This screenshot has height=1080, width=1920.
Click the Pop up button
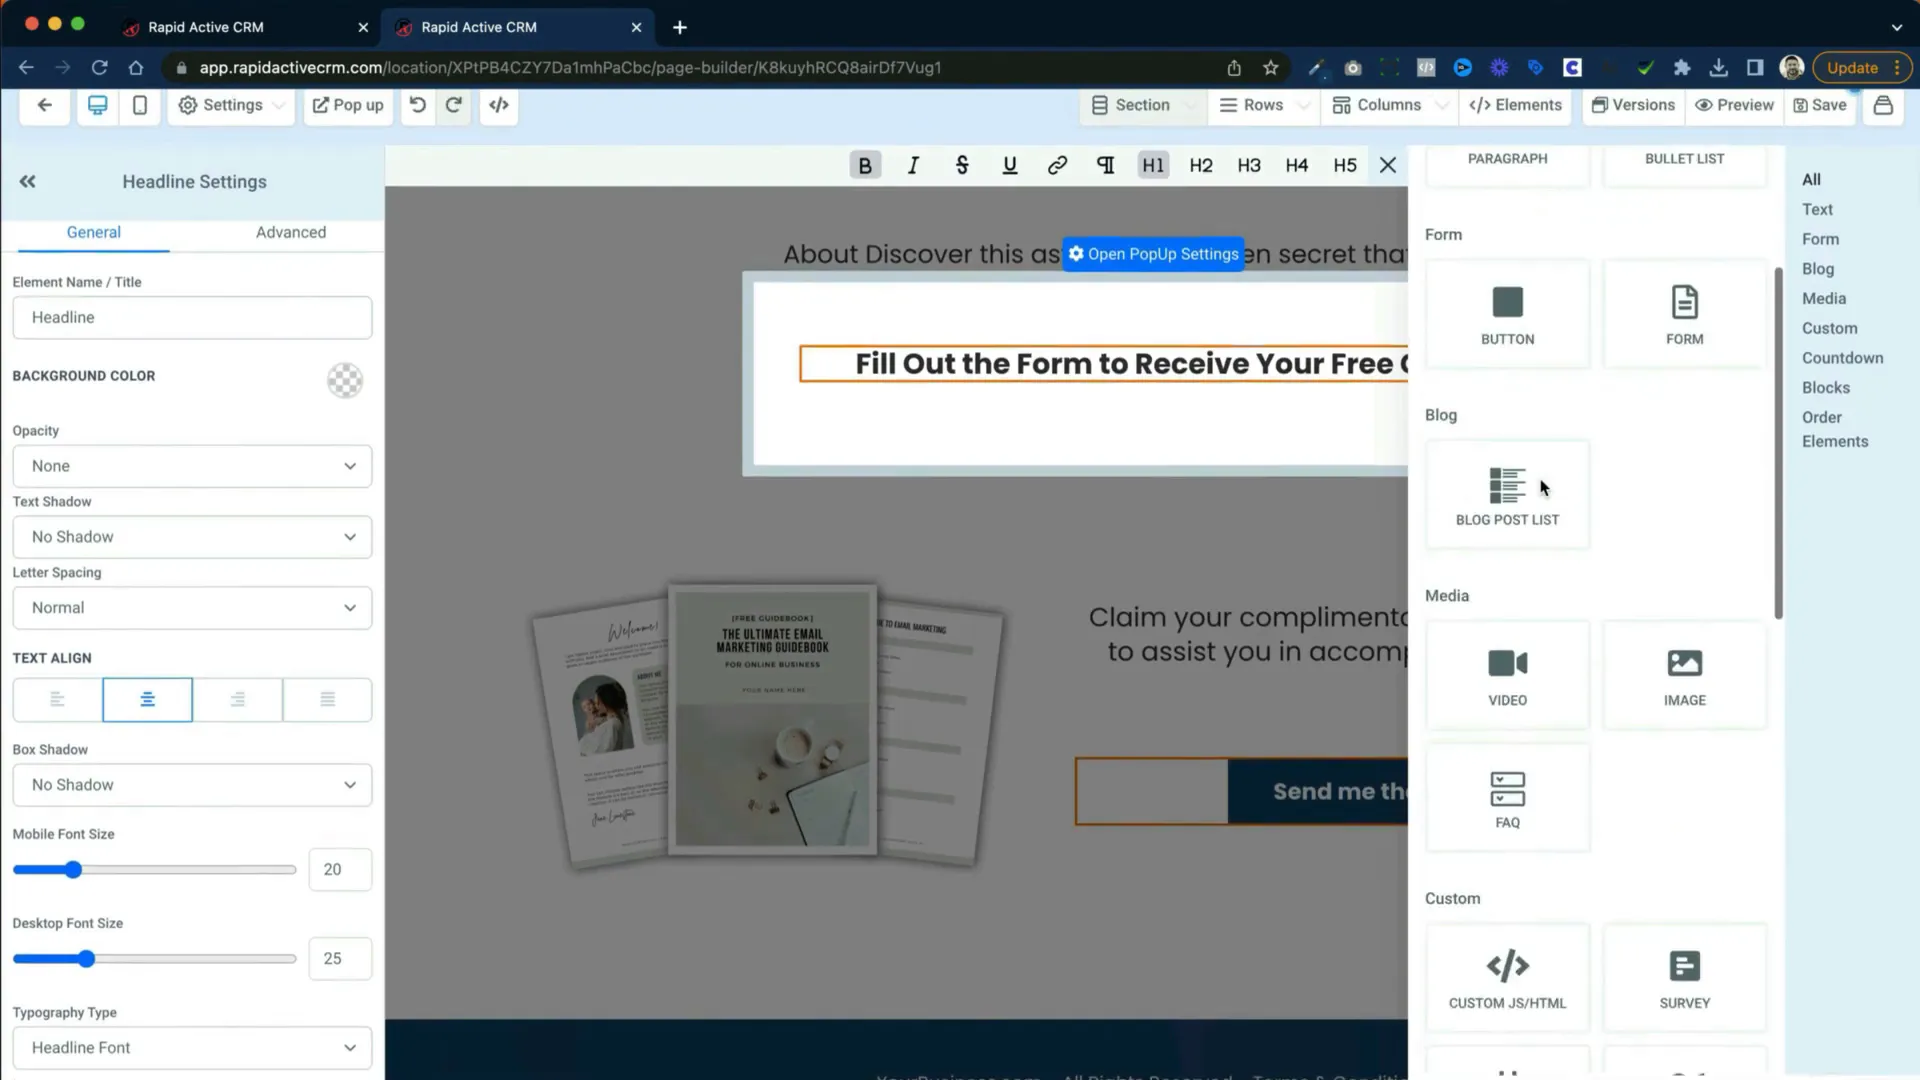pos(348,105)
